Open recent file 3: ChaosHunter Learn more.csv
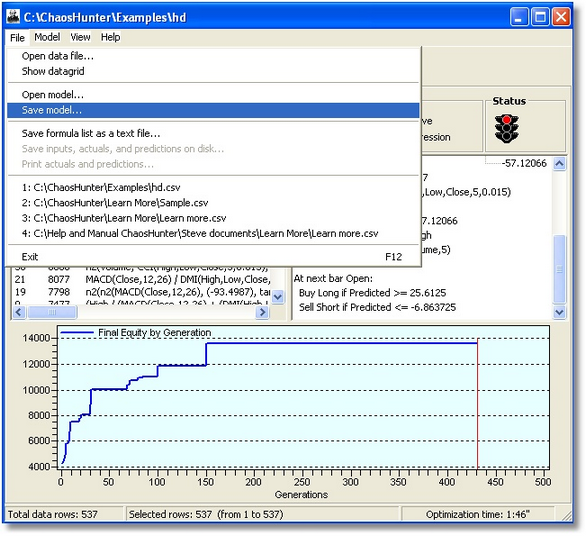Image resolution: width=586 pixels, height=536 pixels. [x=213, y=218]
